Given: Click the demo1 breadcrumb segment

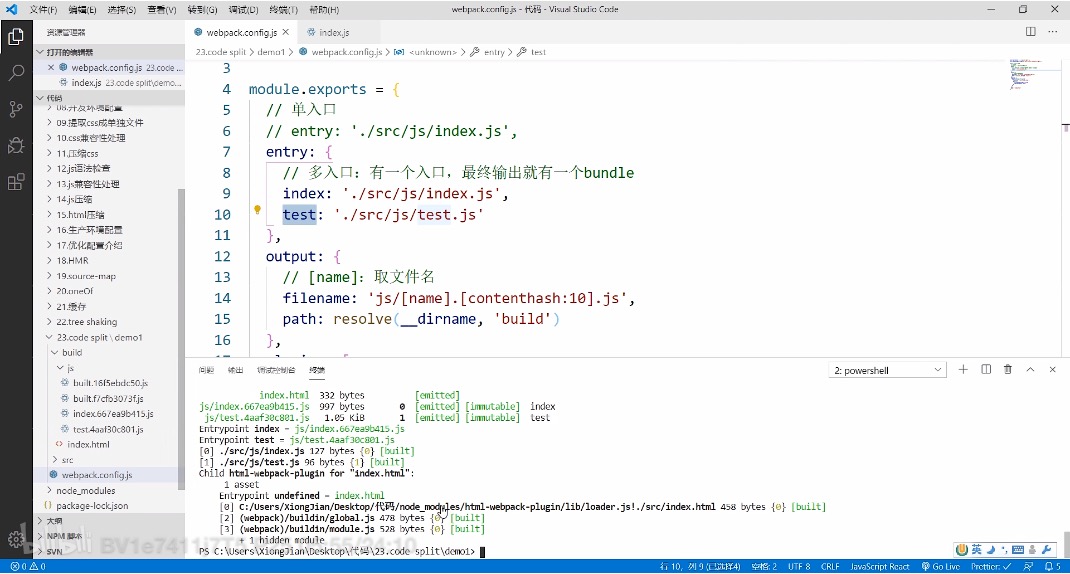Looking at the screenshot, I should 271,52.
